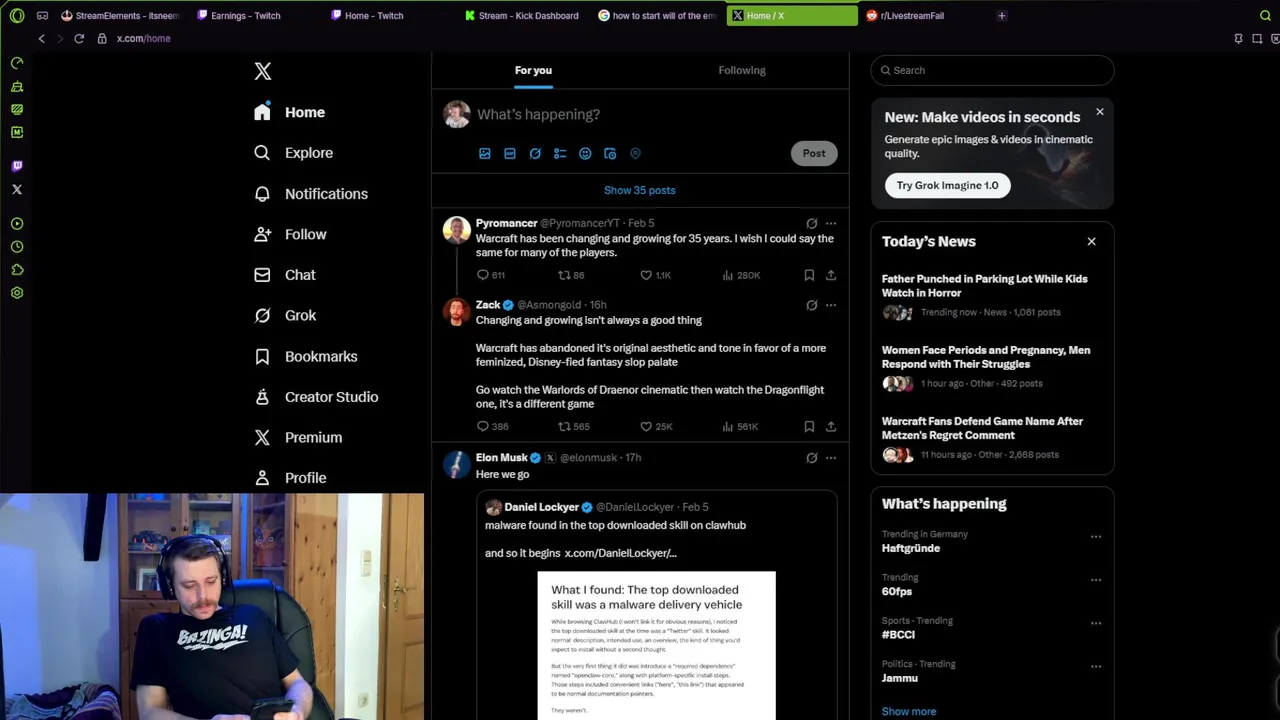Image resolution: width=1280 pixels, height=720 pixels.
Task: Bookmark the Pyromancer post
Action: 809,275
